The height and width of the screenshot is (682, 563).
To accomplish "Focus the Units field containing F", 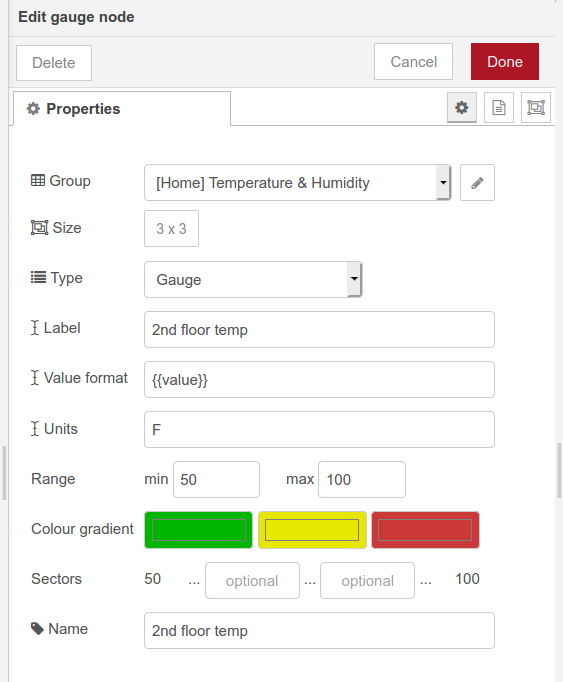I will pos(319,430).
